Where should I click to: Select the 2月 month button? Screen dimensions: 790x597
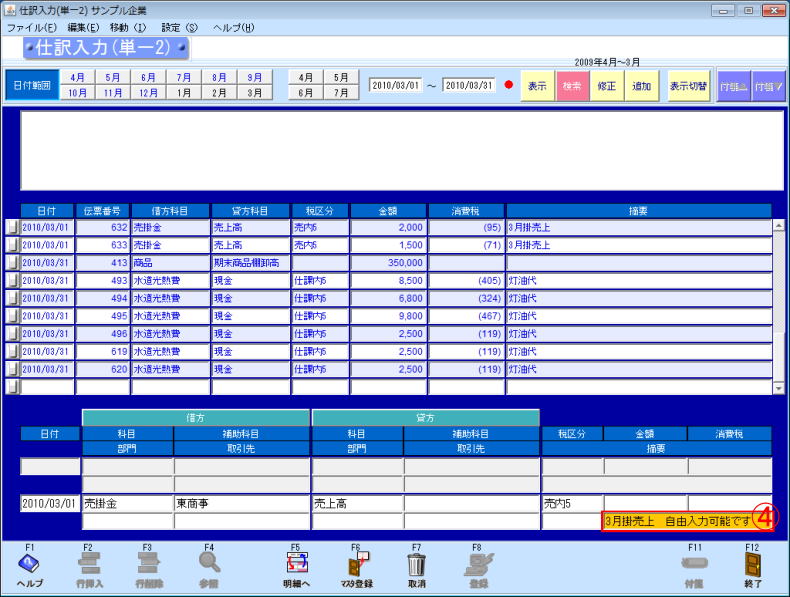219,93
